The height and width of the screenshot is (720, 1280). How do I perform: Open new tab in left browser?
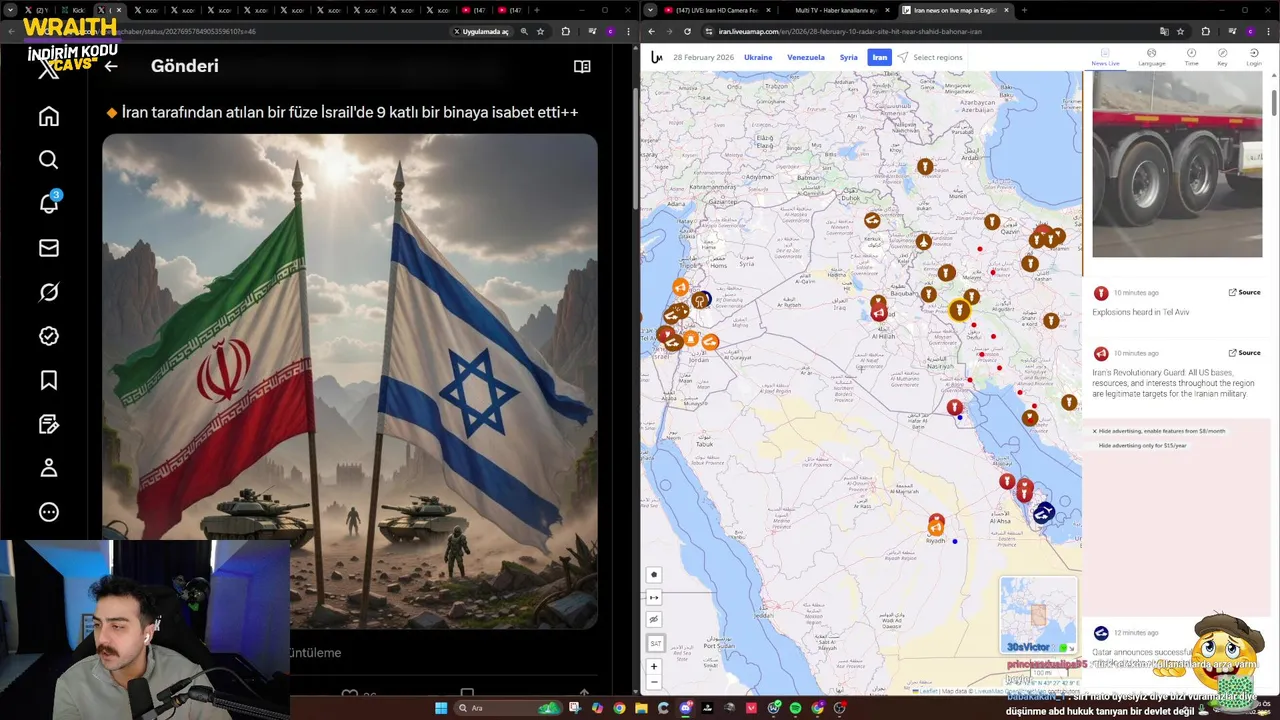[536, 10]
